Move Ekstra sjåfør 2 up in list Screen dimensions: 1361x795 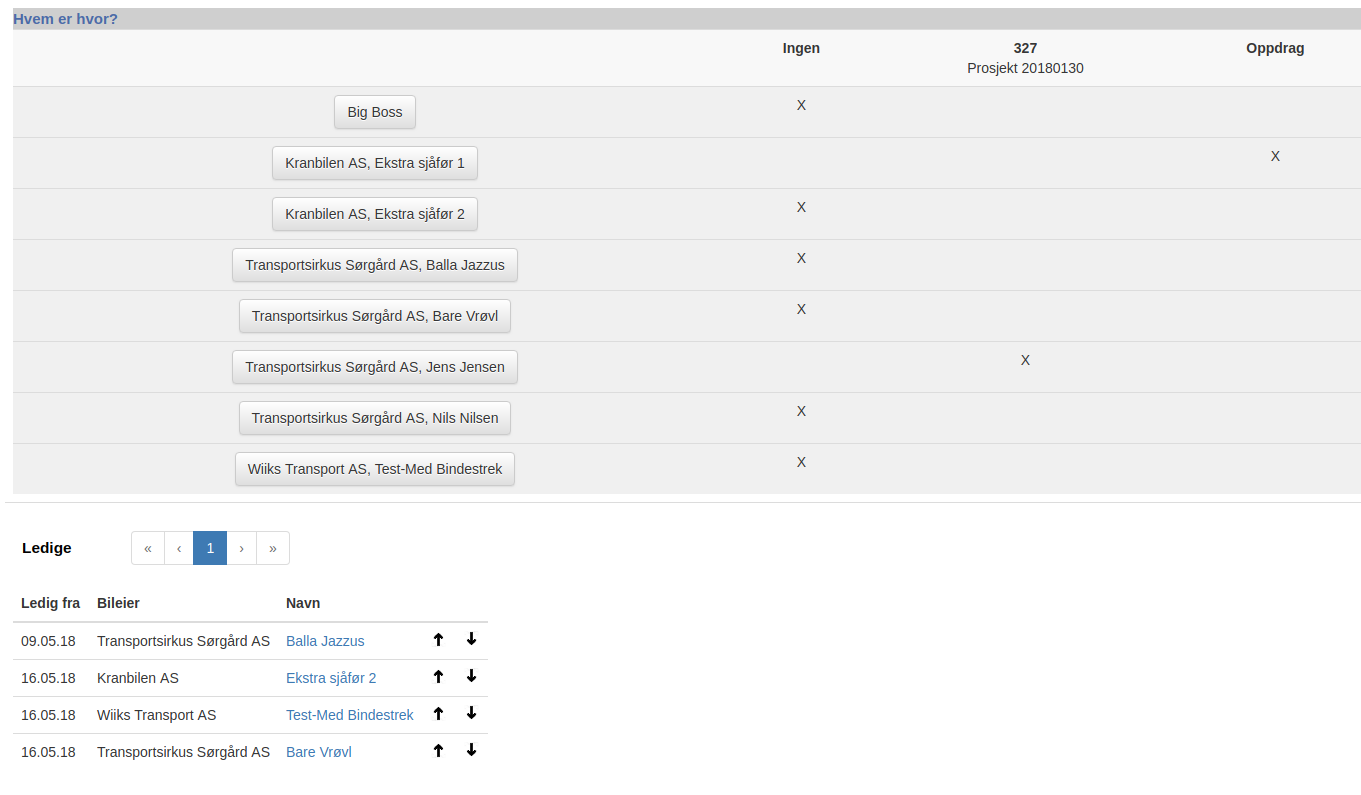coord(438,677)
